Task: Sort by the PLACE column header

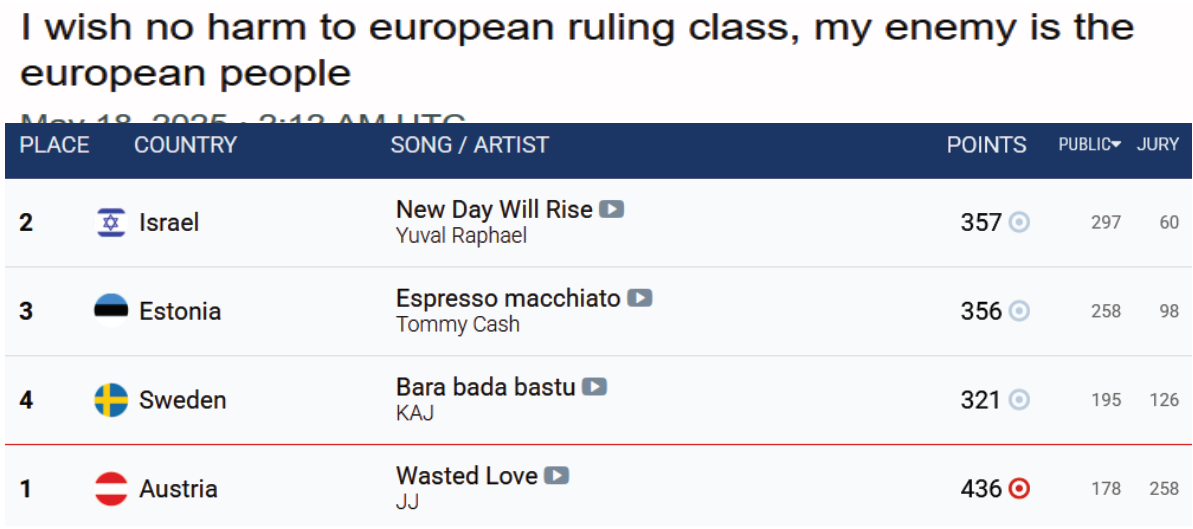Action: point(55,145)
